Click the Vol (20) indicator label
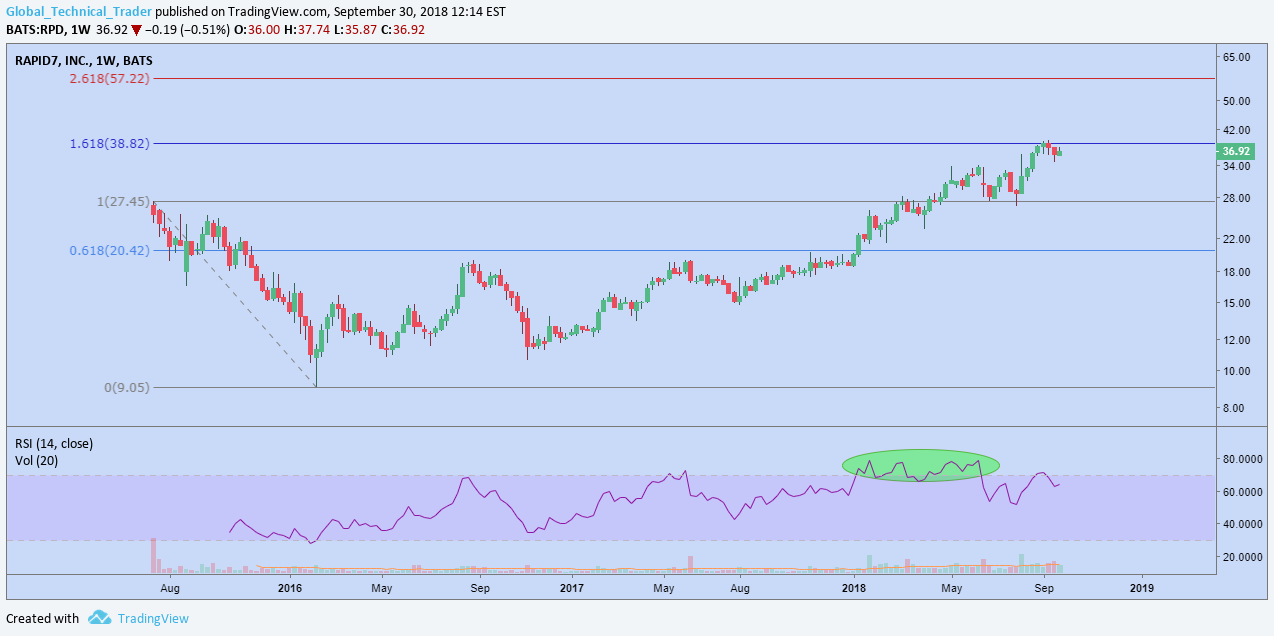 (x=36, y=460)
